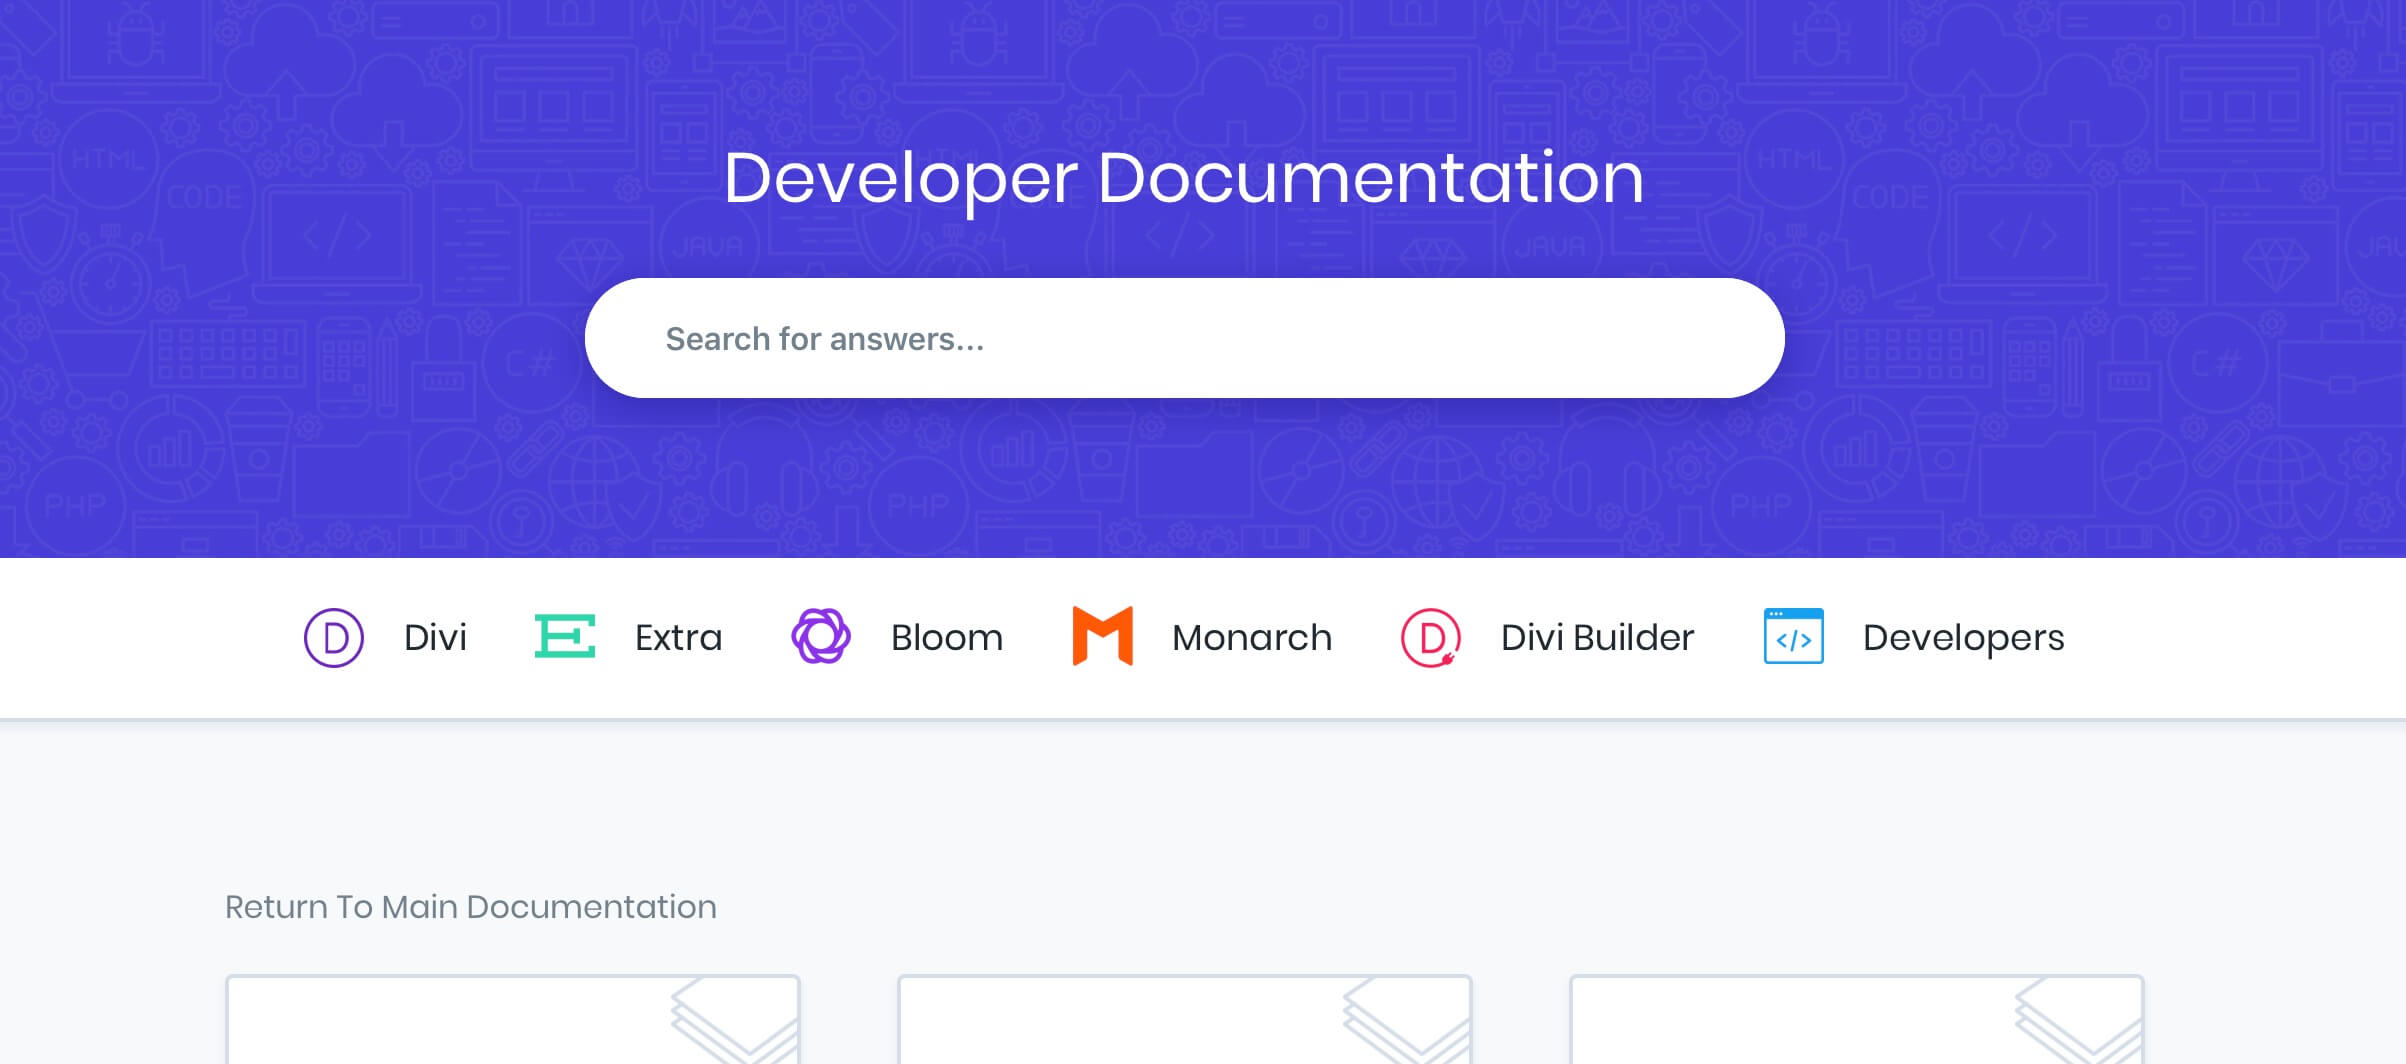Viewport: 2406px width, 1064px height.
Task: Click the blue Developers code icon
Action: pyautogui.click(x=1794, y=636)
